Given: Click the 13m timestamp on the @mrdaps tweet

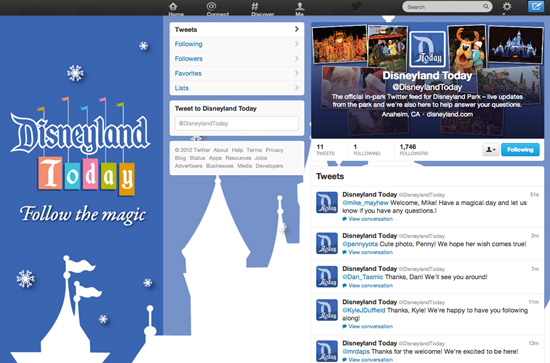Looking at the screenshot, I should point(534,343).
